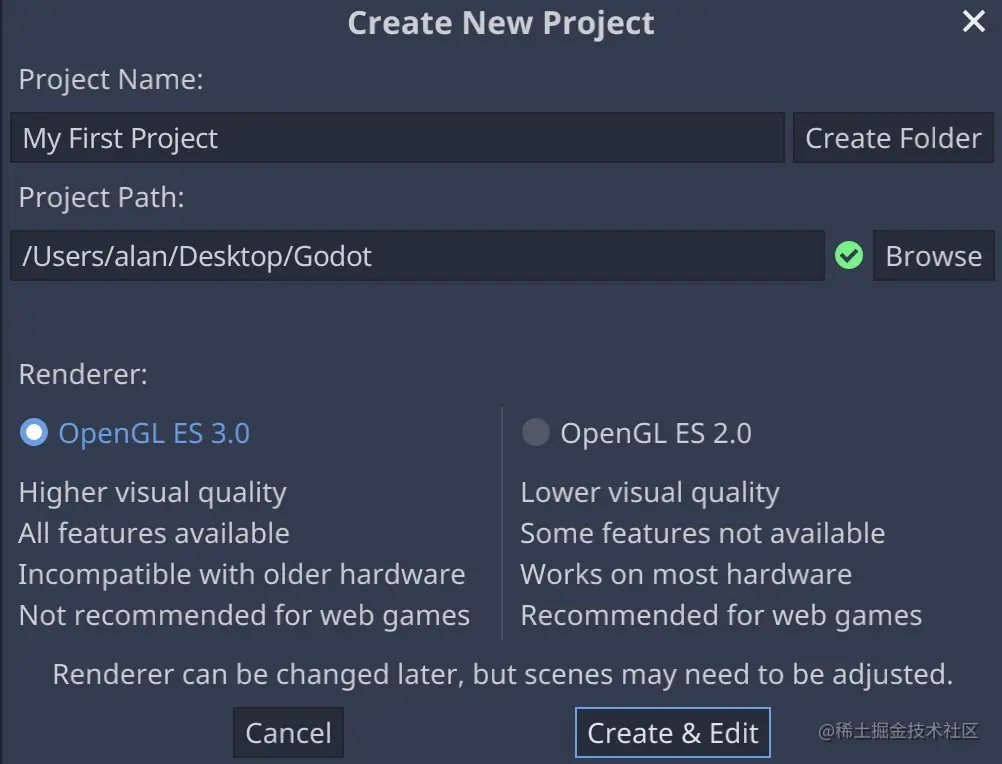Click the Recommended for web games text
This screenshot has width=1002, height=764.
click(x=721, y=616)
